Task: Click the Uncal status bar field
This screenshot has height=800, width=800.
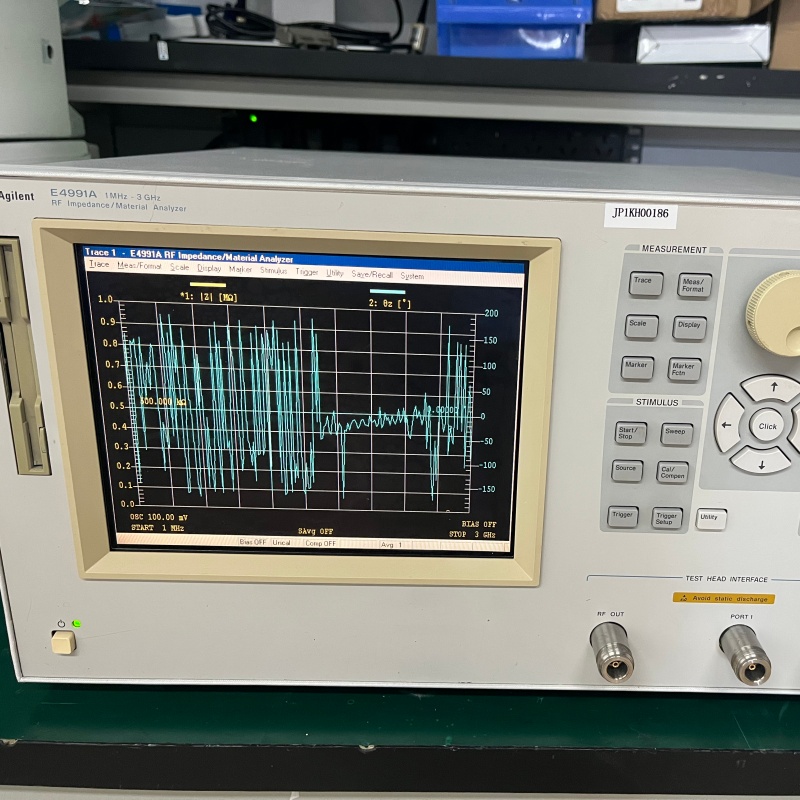Action: coord(281,542)
